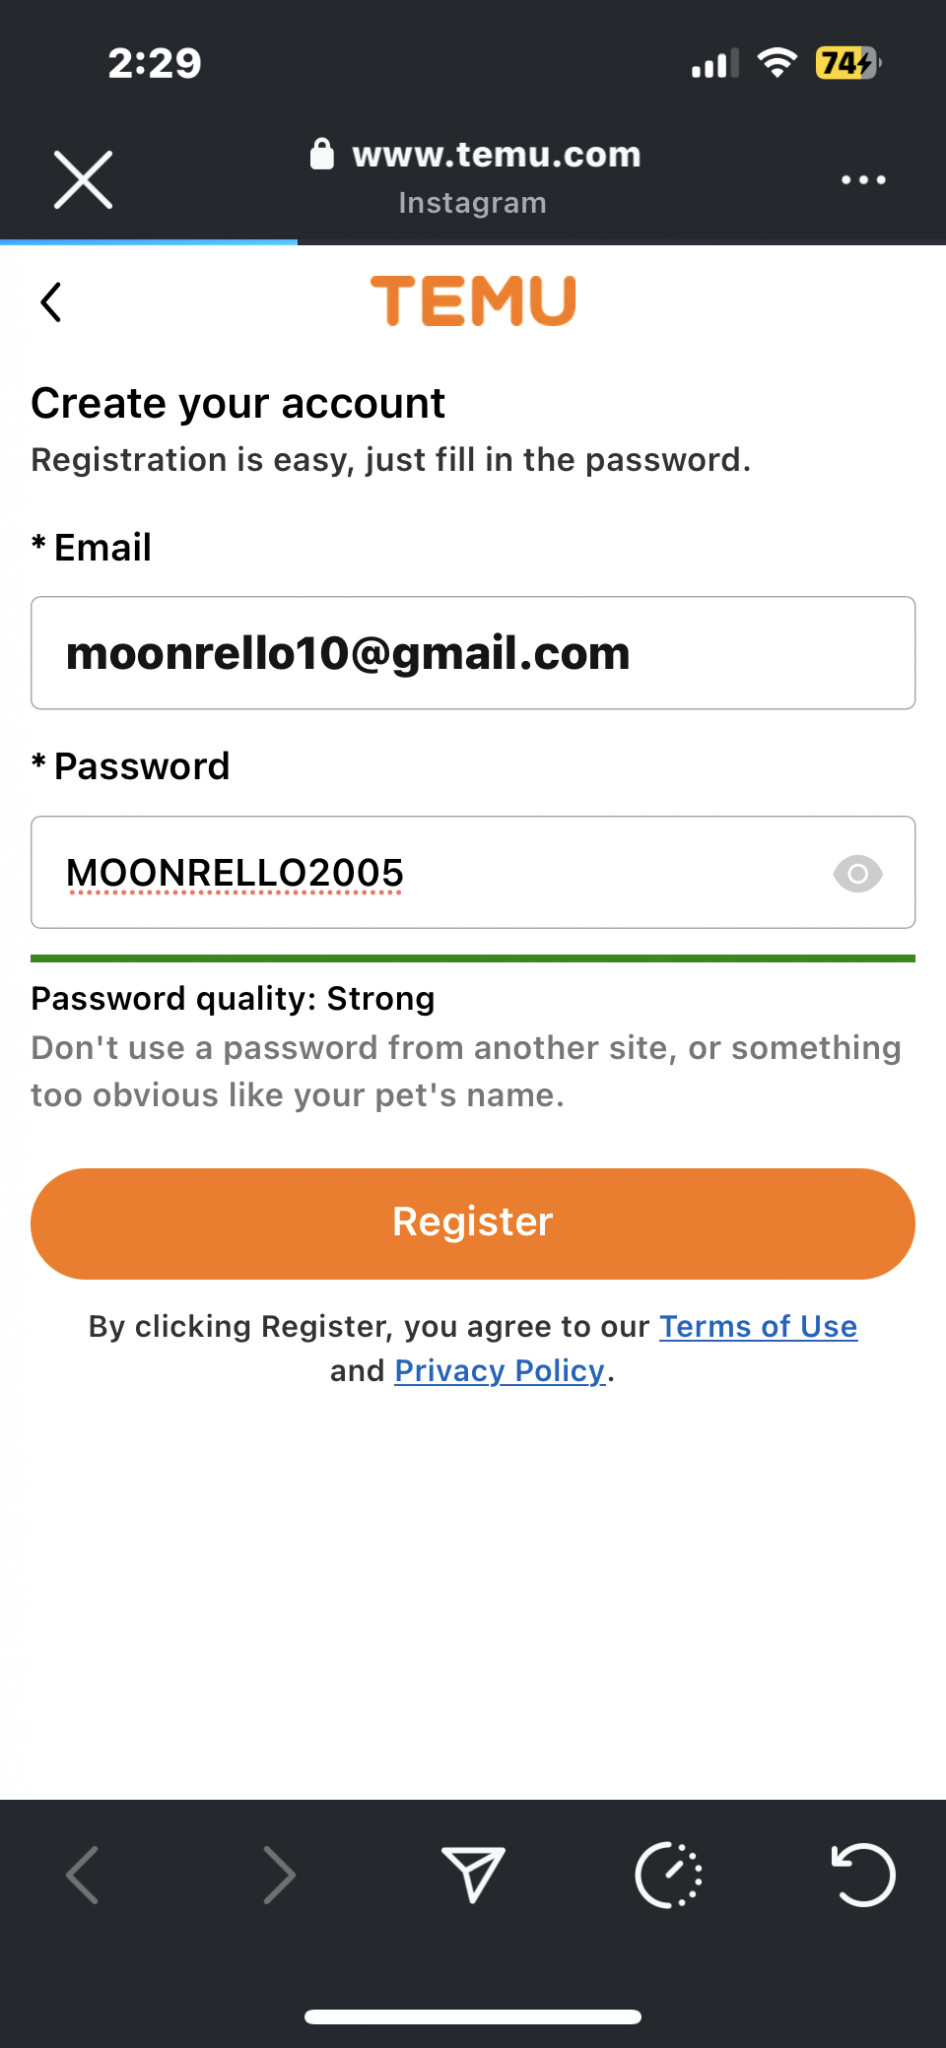The width and height of the screenshot is (946, 2048).
Task: Open the Privacy Policy link
Action: (x=500, y=1370)
